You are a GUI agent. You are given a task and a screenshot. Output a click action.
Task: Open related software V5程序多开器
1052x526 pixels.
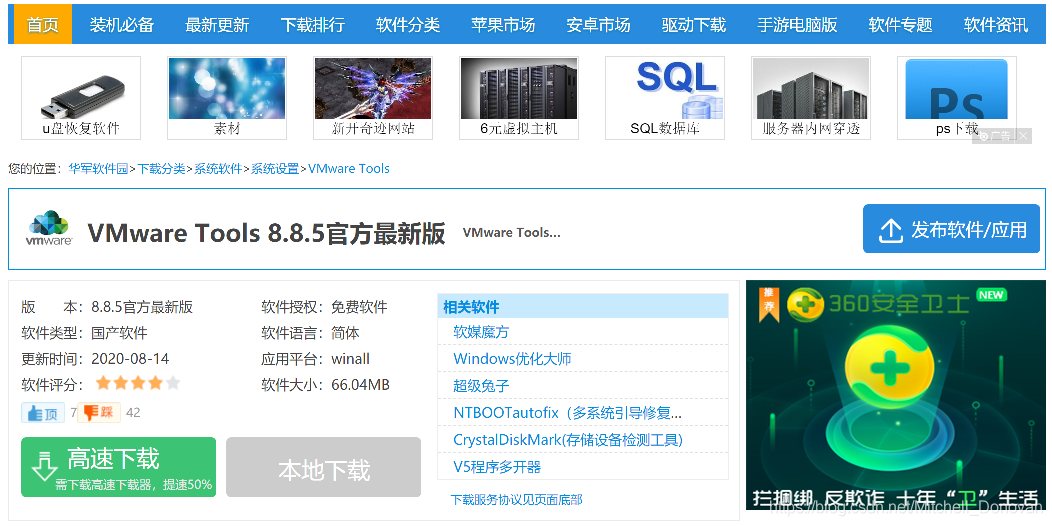[497, 467]
